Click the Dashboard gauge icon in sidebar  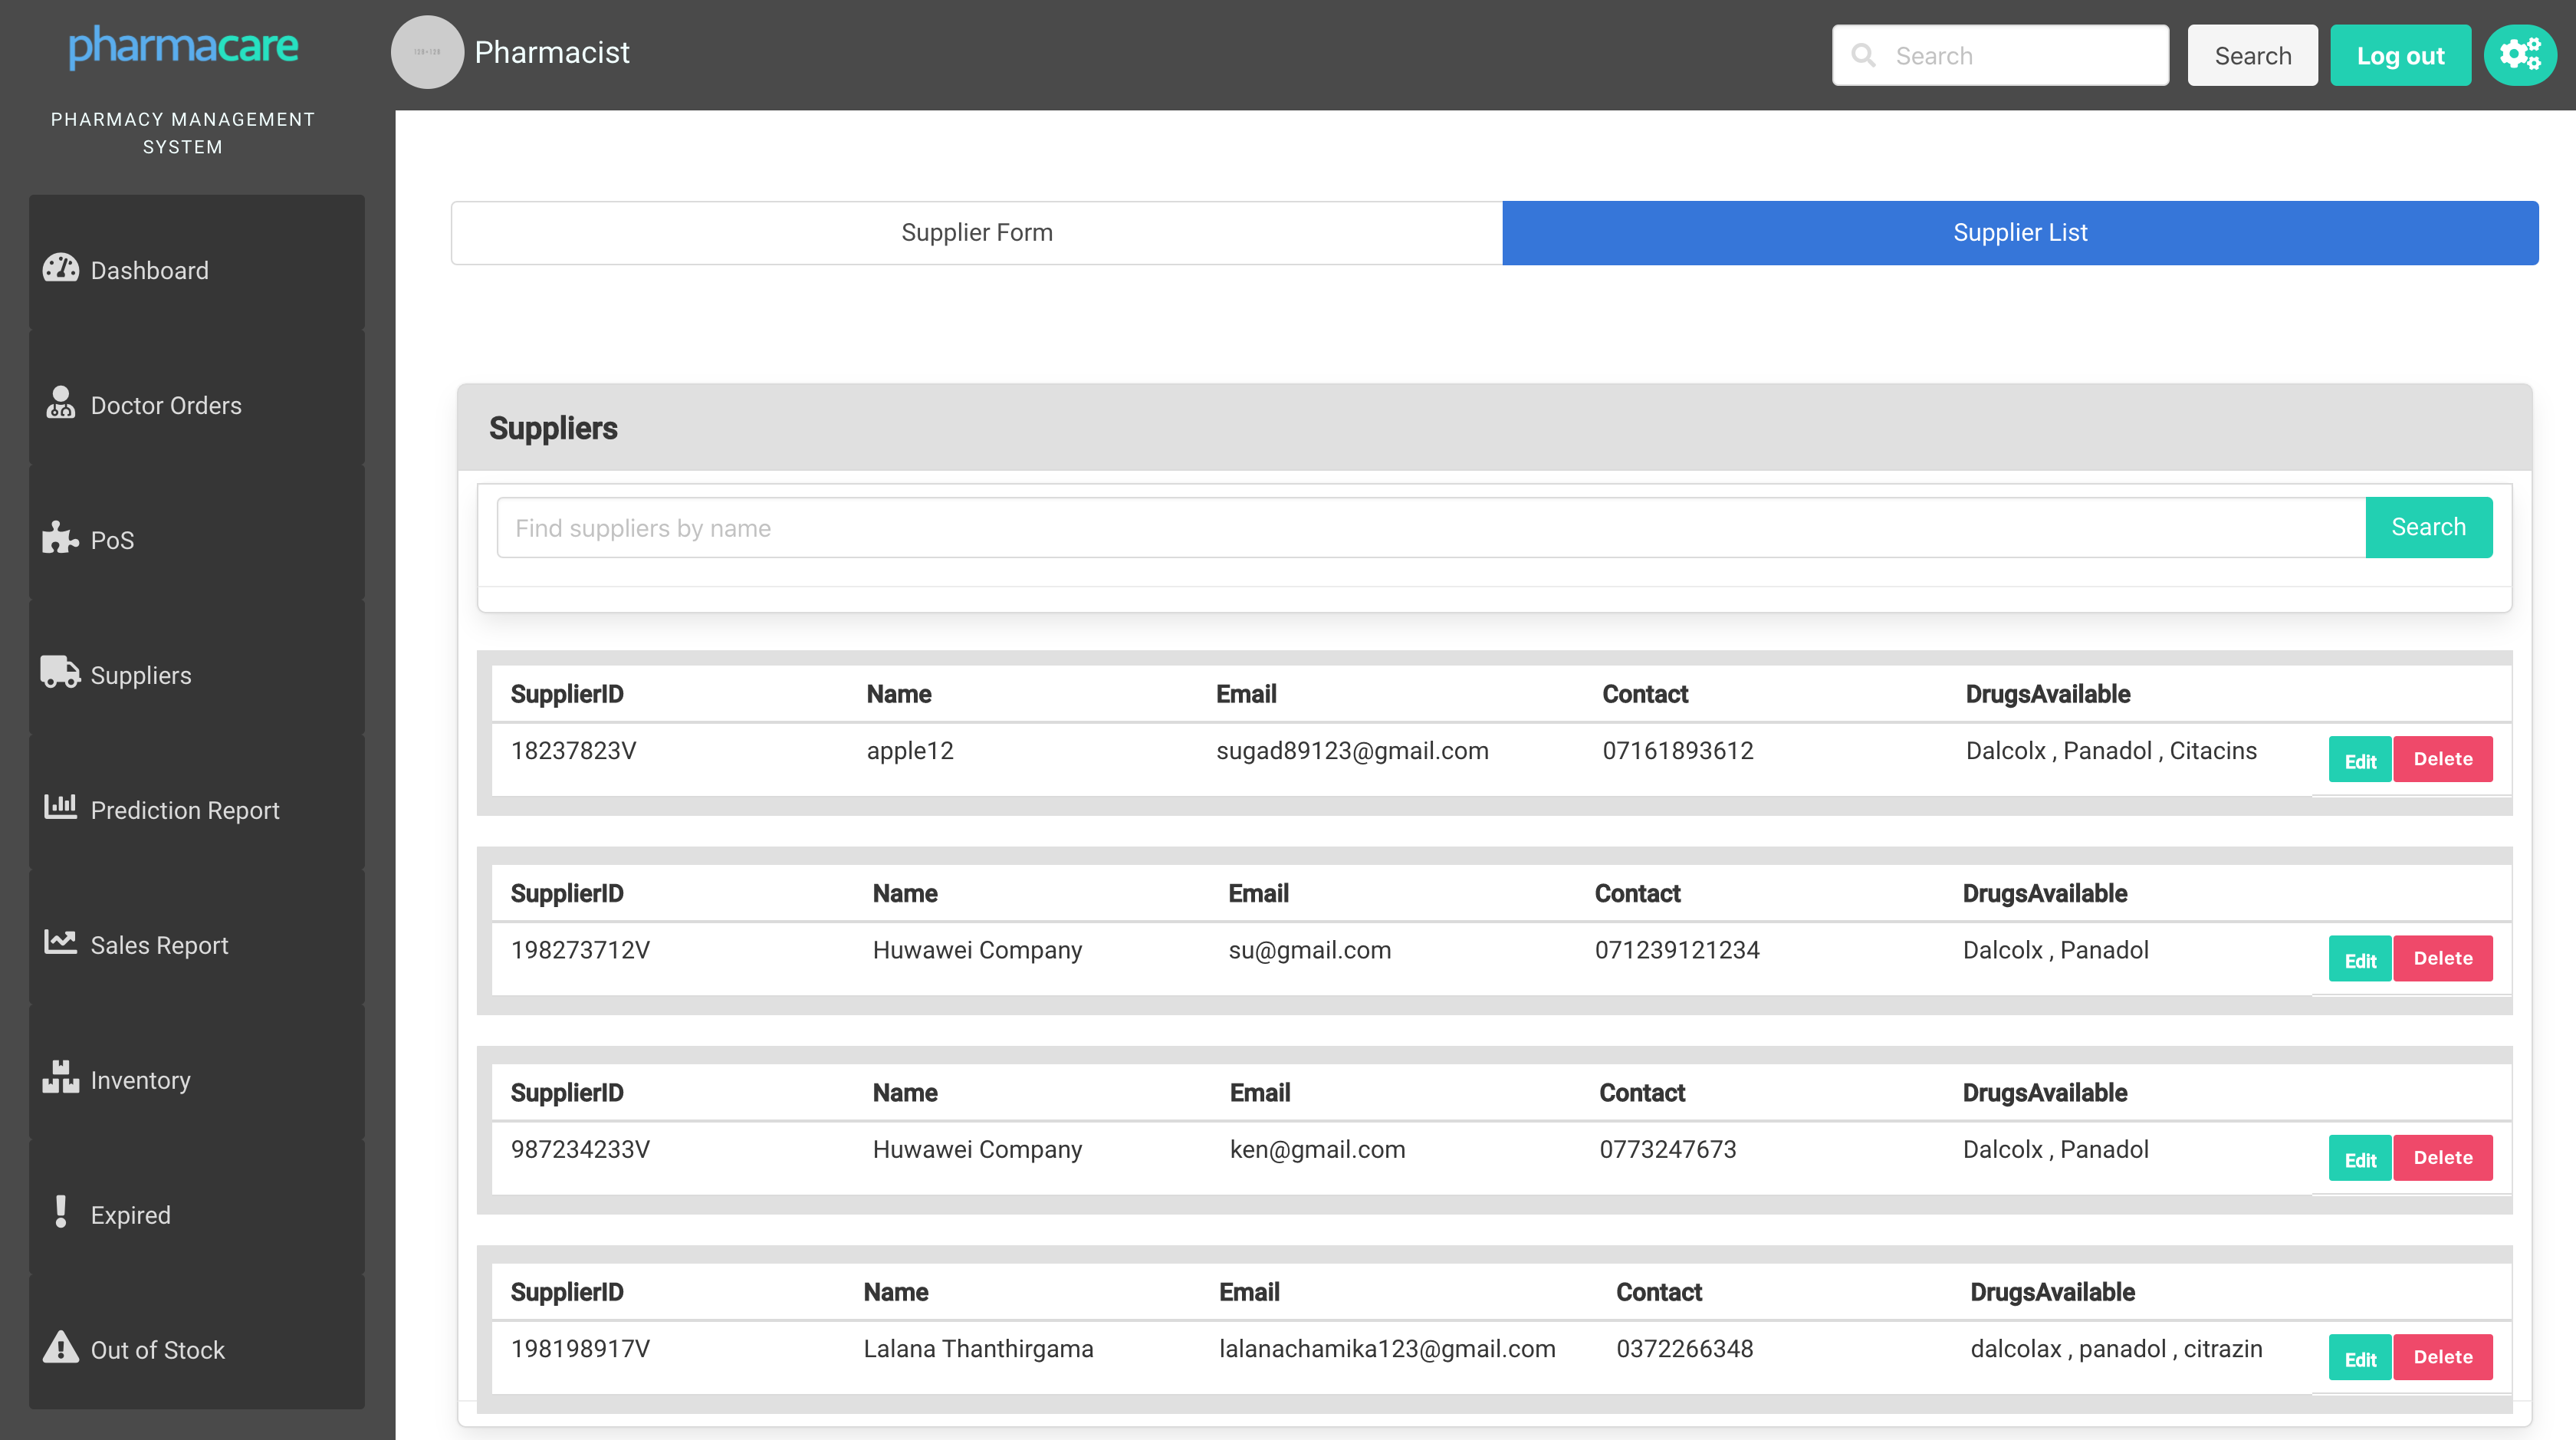[60, 269]
